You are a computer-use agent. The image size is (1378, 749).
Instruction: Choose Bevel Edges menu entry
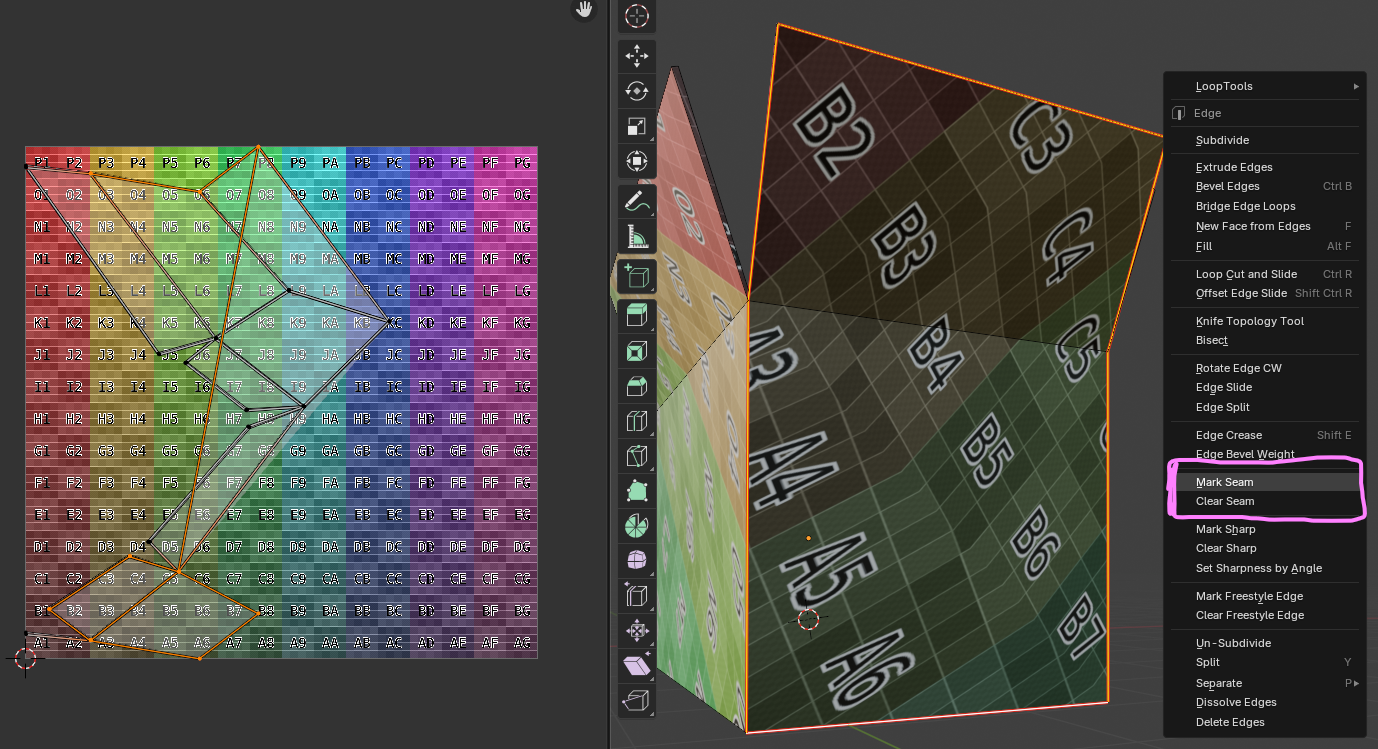click(x=1227, y=186)
